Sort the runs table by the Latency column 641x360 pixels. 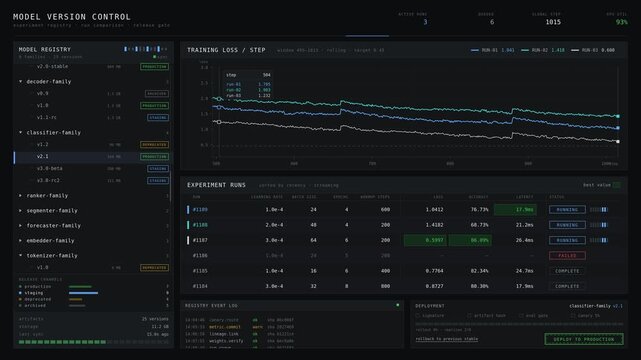pos(524,197)
